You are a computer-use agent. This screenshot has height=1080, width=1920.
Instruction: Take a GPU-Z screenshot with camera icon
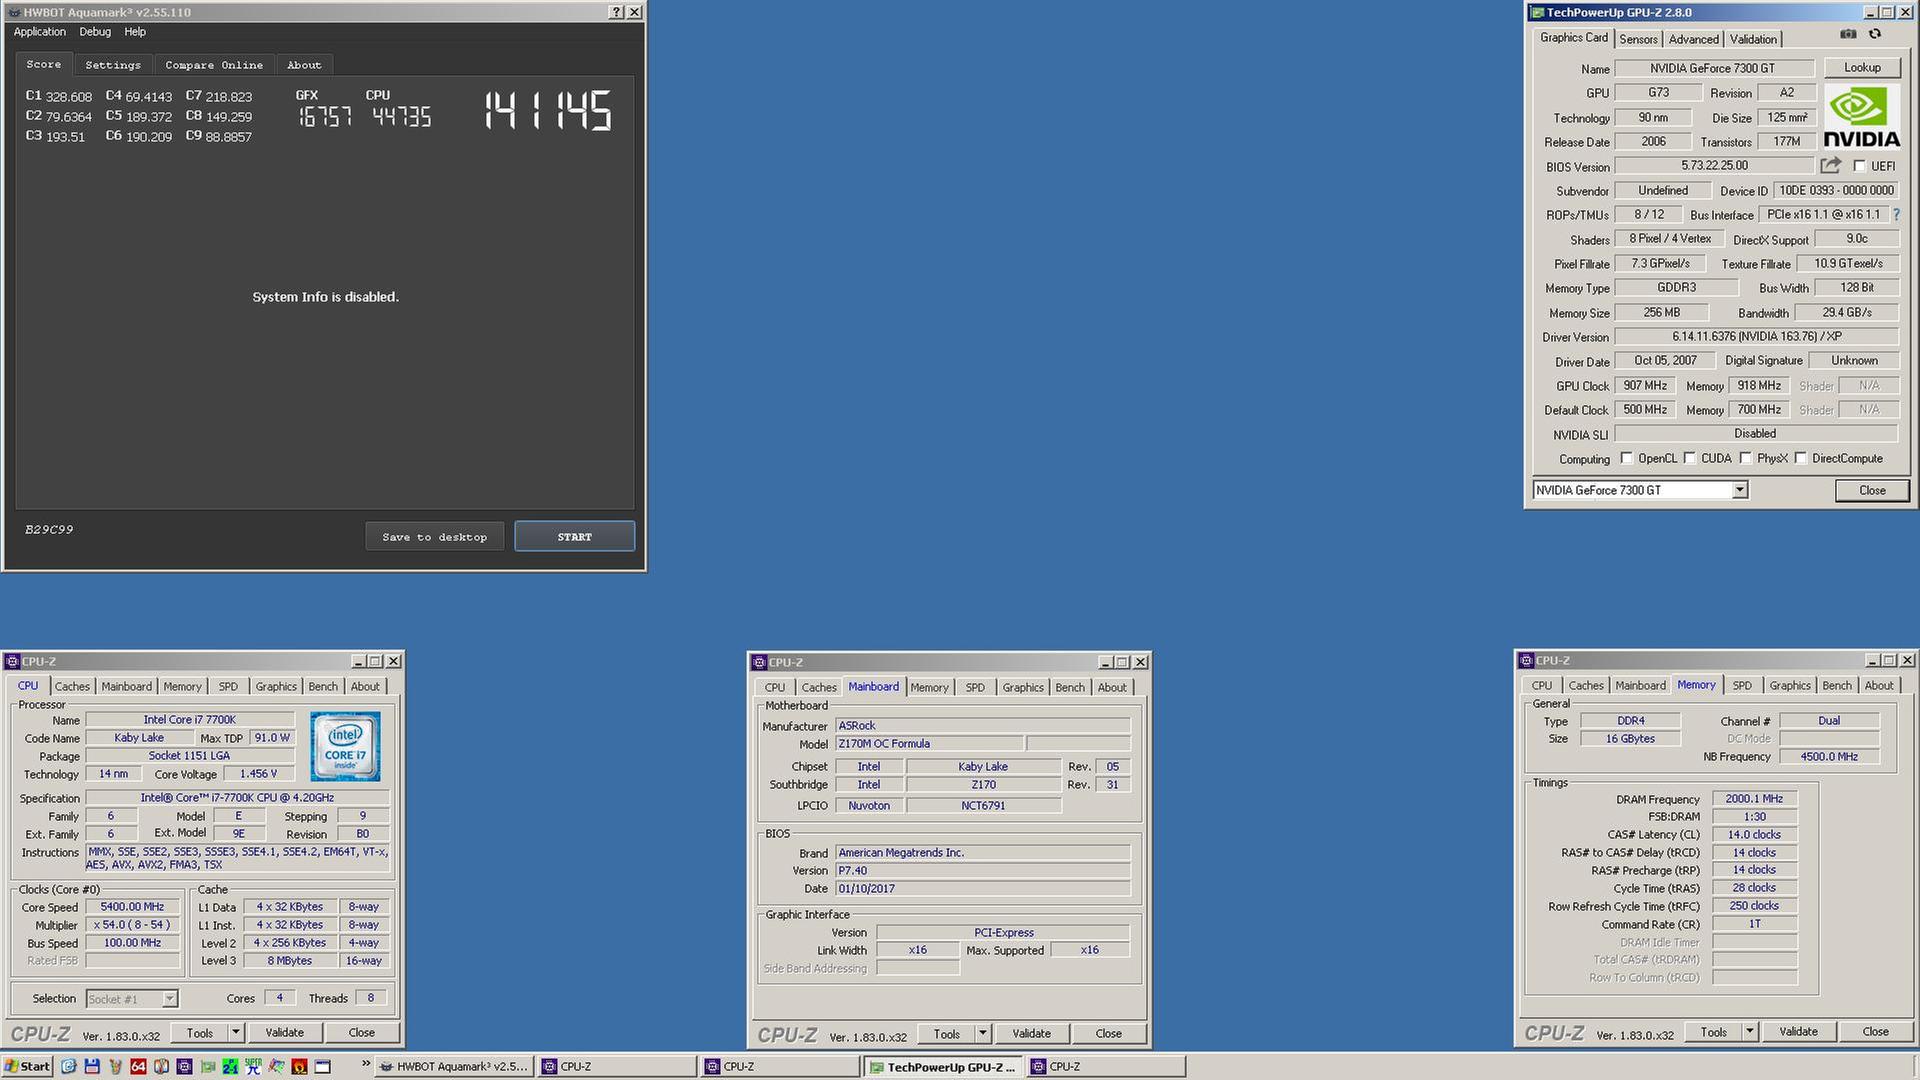(1848, 34)
